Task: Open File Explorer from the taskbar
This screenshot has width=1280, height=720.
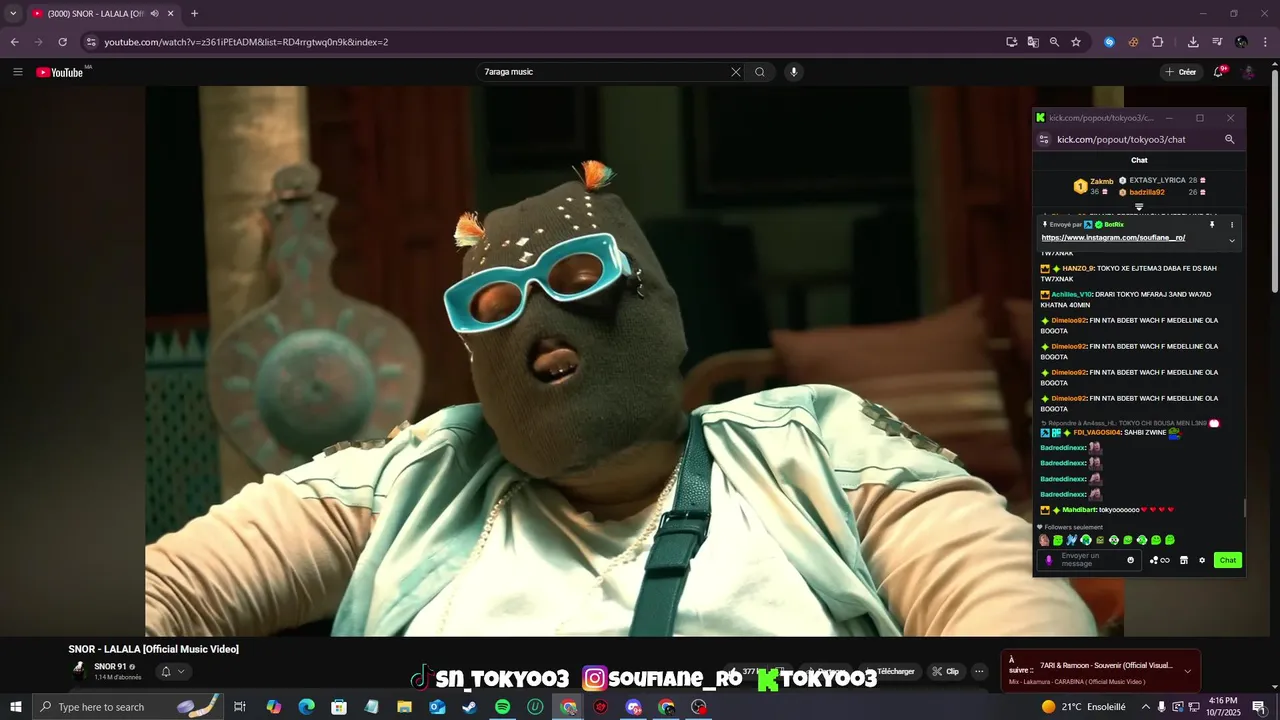Action: click(404, 707)
